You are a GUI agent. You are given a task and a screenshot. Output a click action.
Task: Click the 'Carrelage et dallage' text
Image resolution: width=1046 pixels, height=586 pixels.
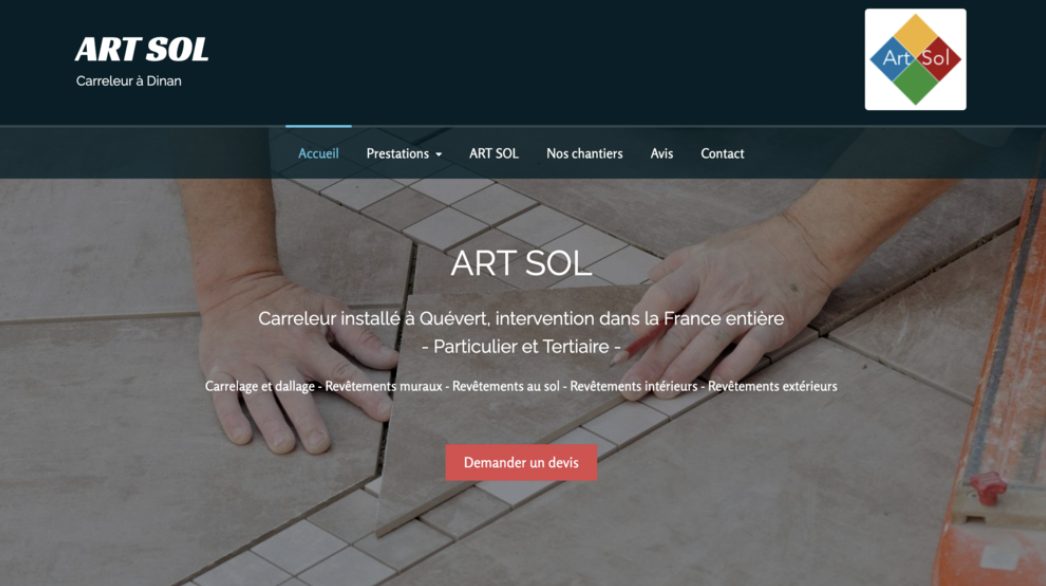pos(259,386)
